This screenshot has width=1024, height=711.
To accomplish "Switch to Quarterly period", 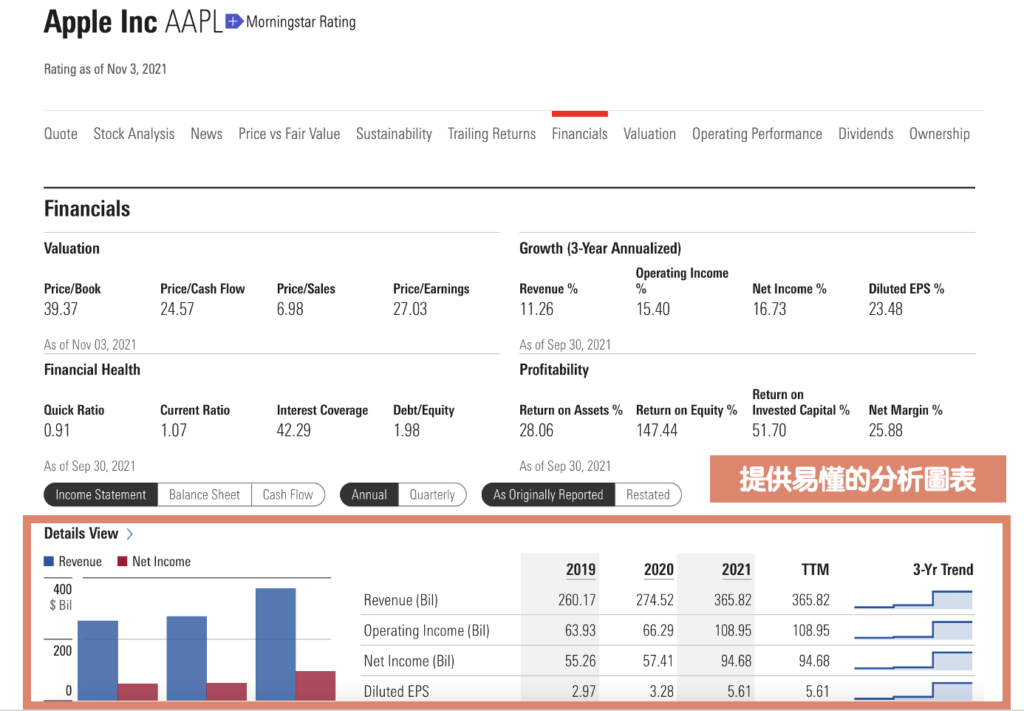I will coord(432,495).
